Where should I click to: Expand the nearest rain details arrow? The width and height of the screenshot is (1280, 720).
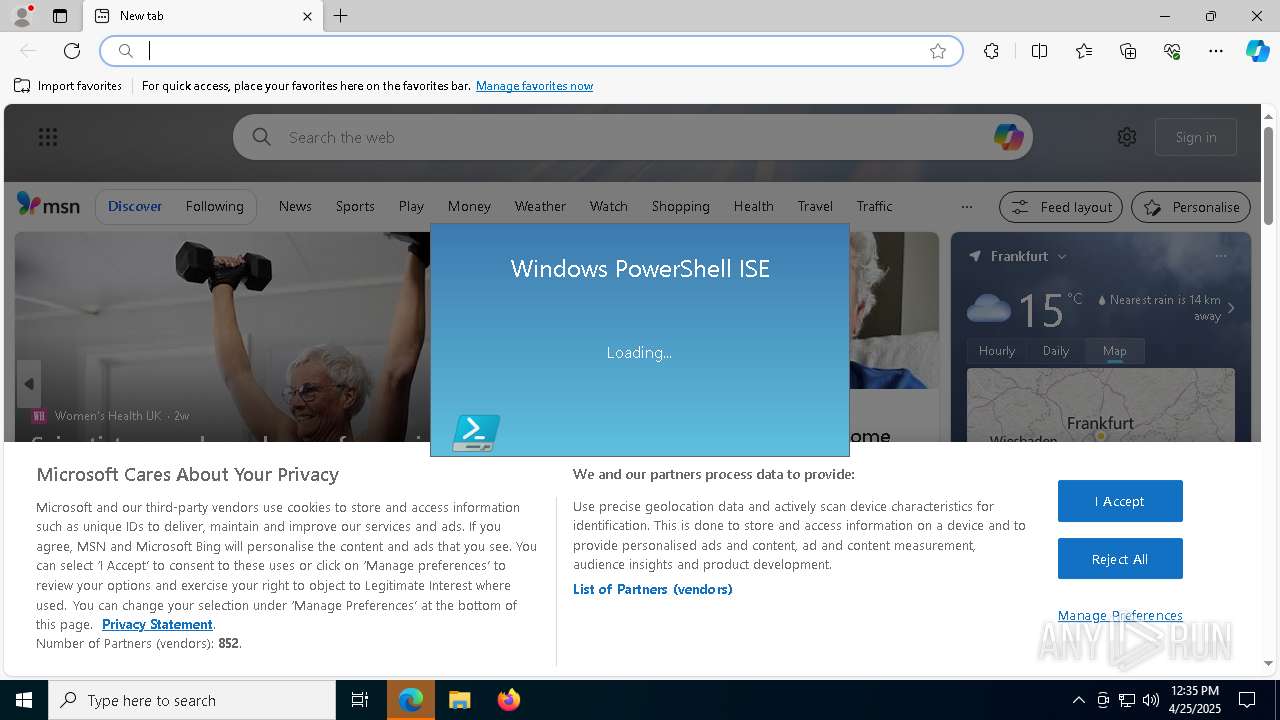pos(1231,308)
